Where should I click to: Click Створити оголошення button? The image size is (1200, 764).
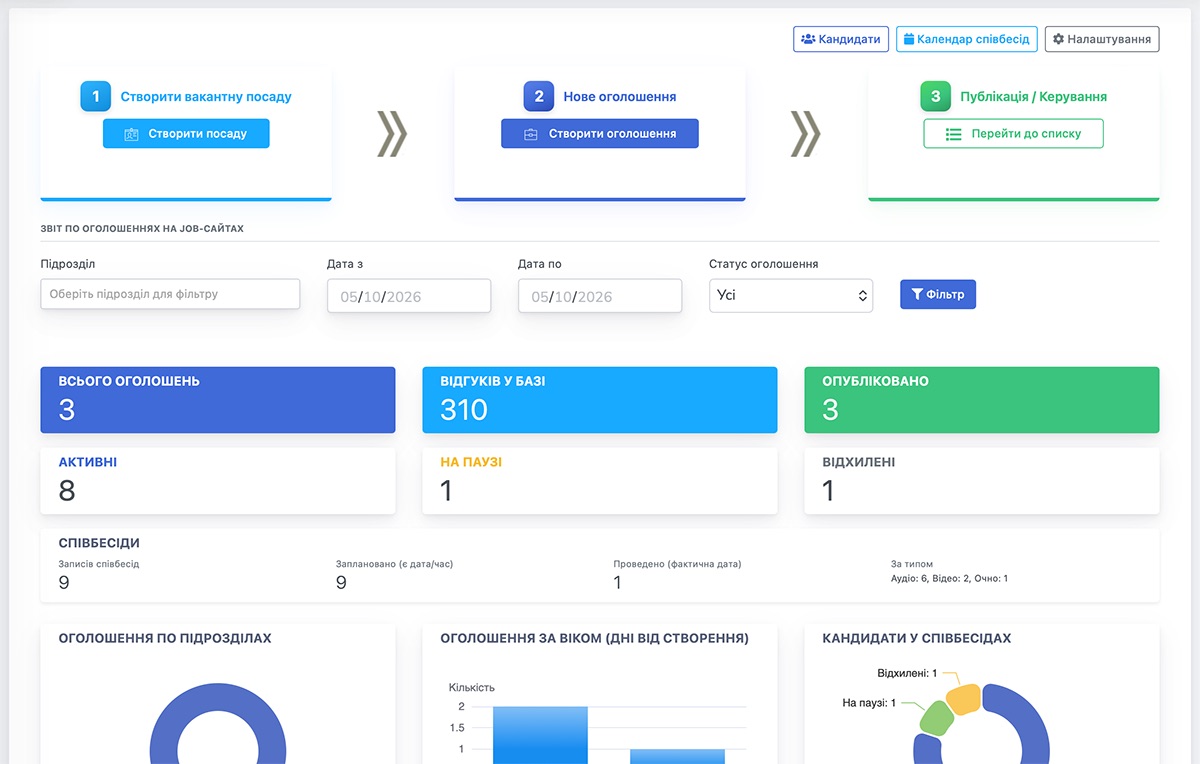point(600,133)
